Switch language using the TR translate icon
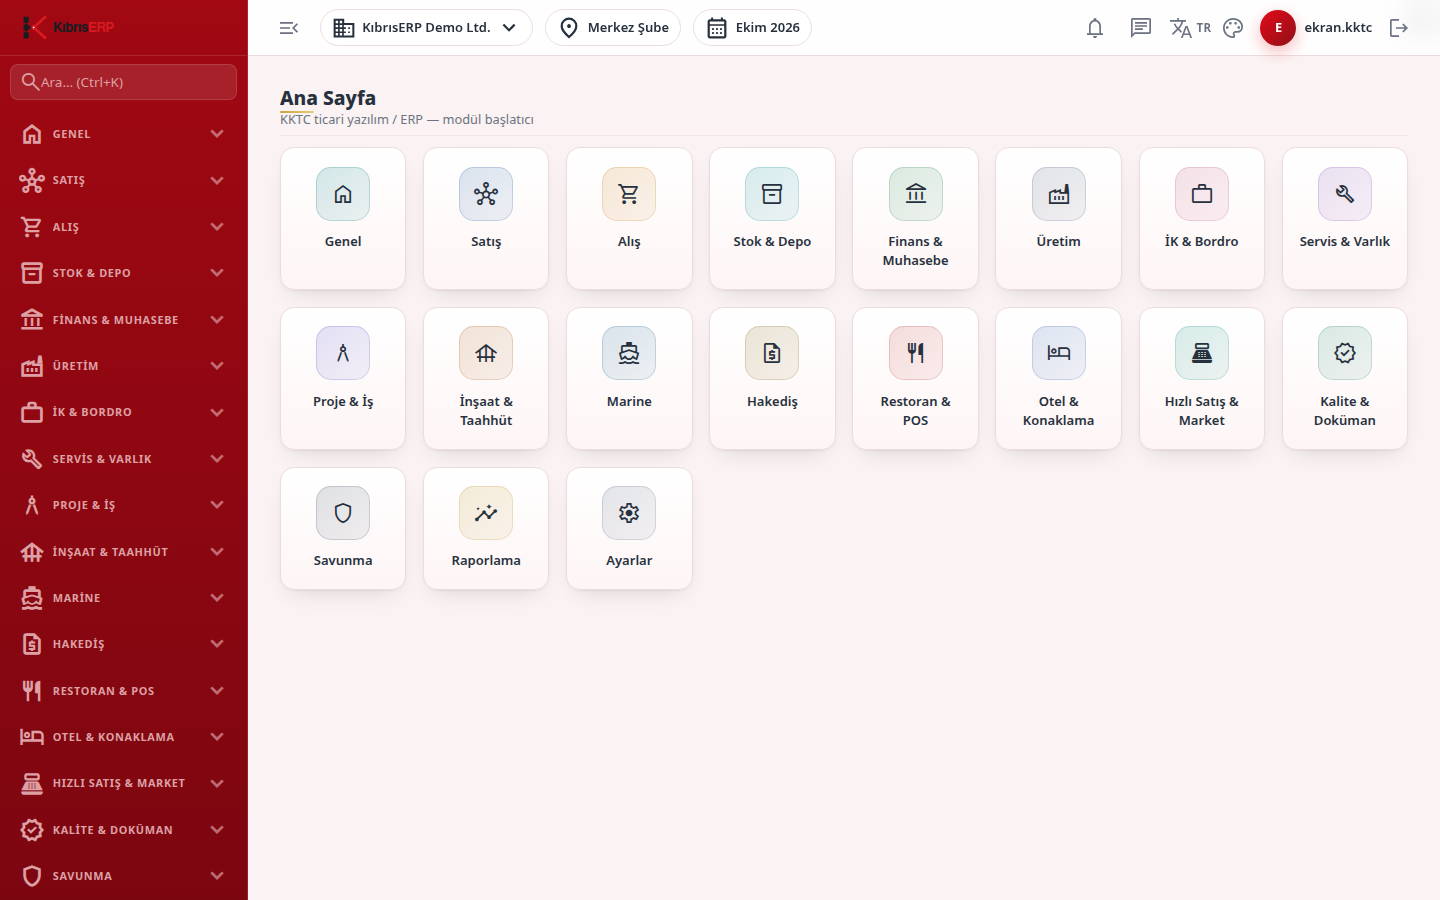This screenshot has height=900, width=1440. tap(1190, 28)
